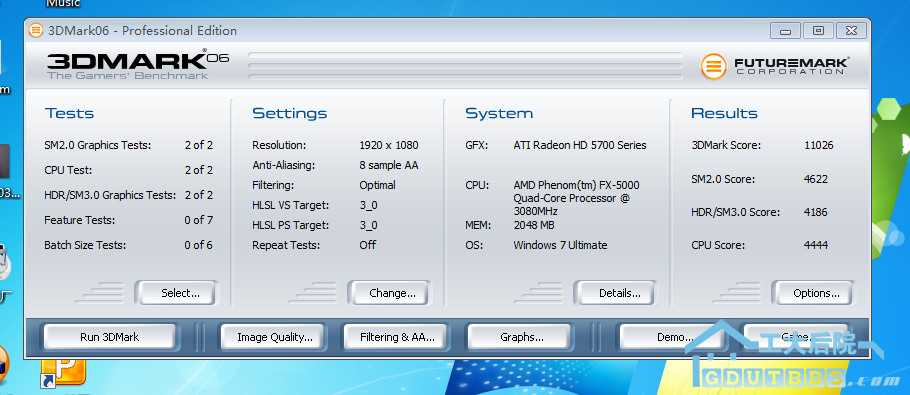Click the 'Feature Tests:' label
This screenshot has width=910, height=395.
(x=80, y=220)
